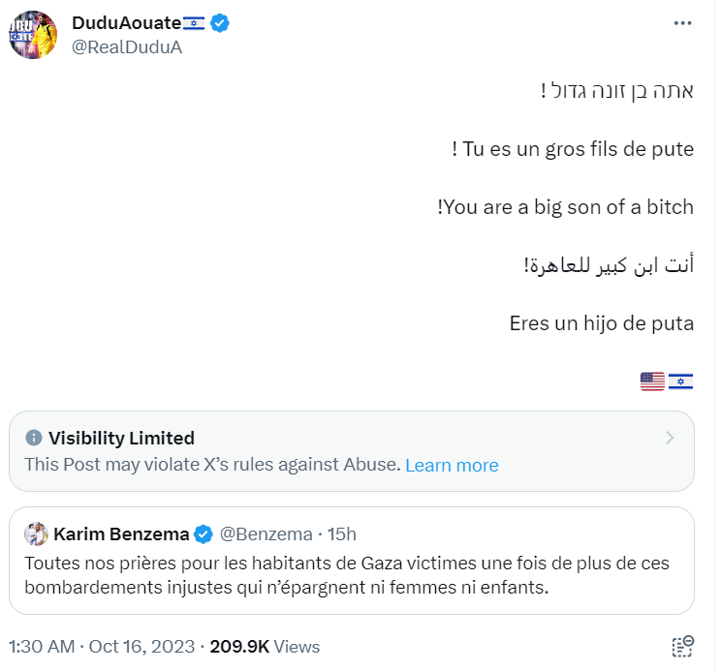Open the Learn more link
This screenshot has width=720, height=671.
pos(451,465)
